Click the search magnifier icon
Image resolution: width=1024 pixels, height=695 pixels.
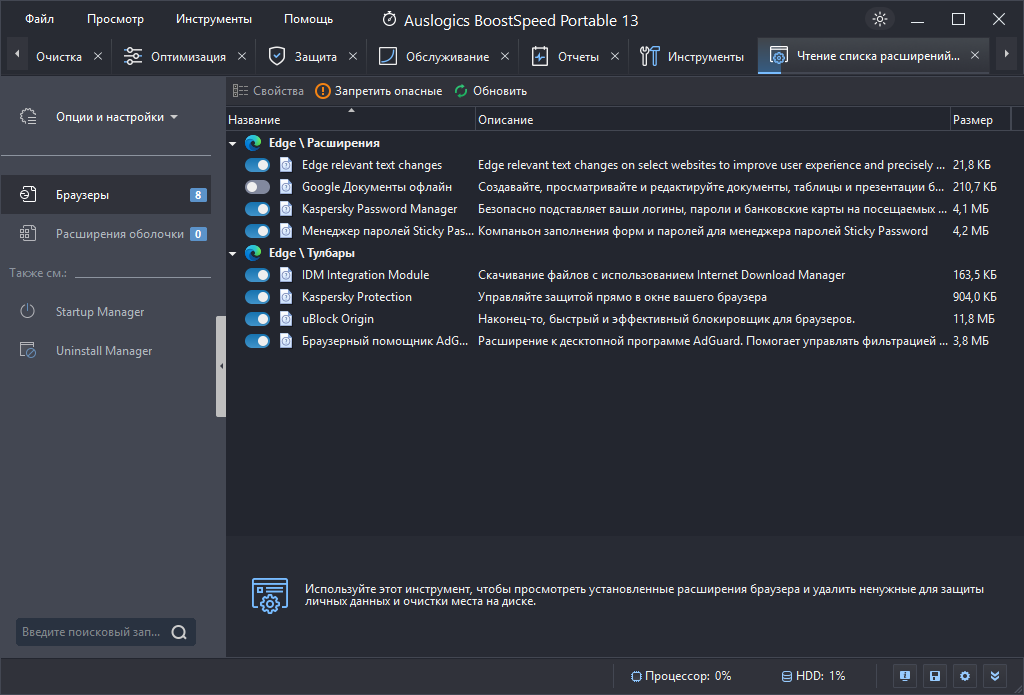tap(179, 632)
